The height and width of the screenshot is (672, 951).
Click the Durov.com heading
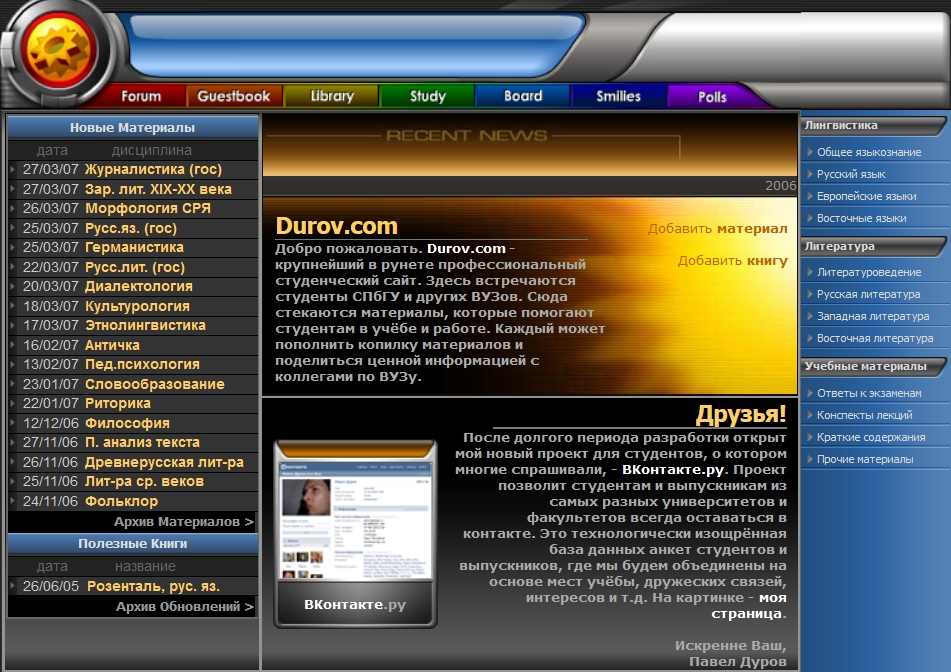coord(337,226)
